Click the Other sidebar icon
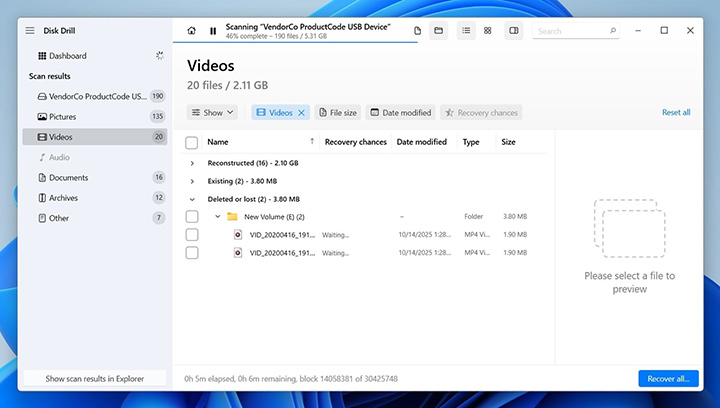720x408 pixels. coord(42,218)
